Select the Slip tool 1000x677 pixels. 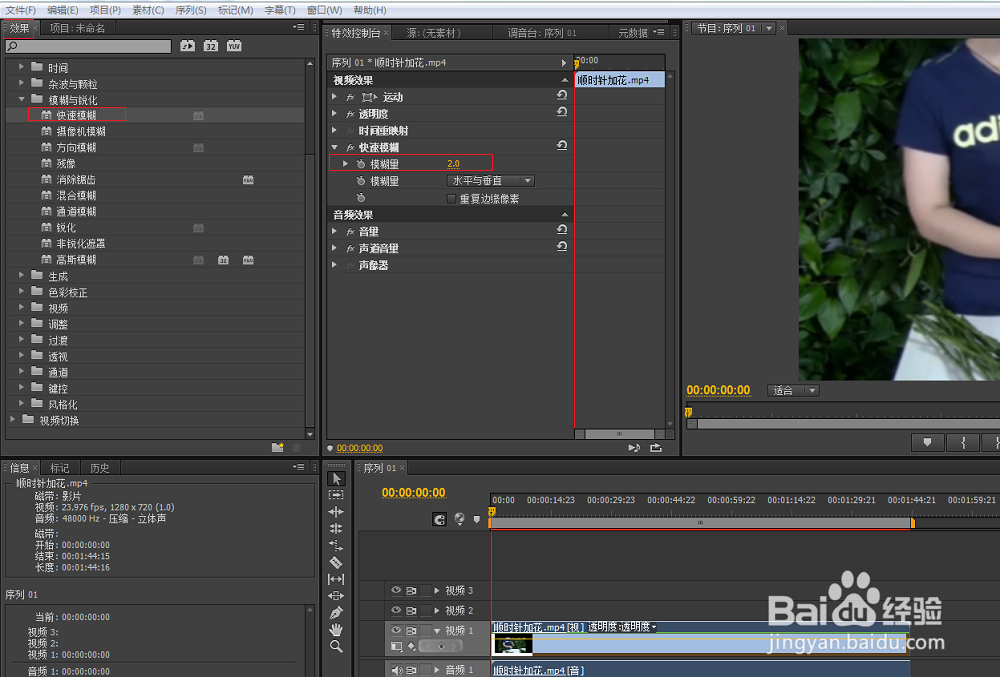click(x=336, y=579)
